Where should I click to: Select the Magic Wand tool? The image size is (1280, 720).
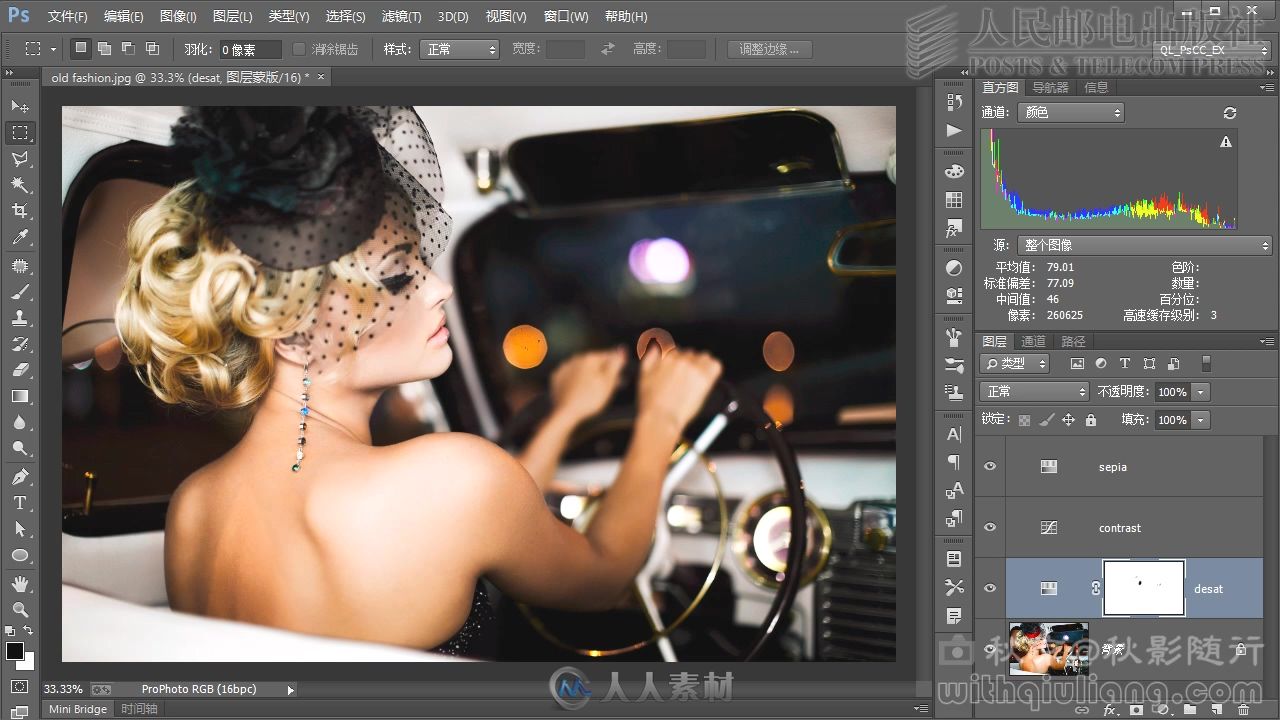[x=20, y=185]
